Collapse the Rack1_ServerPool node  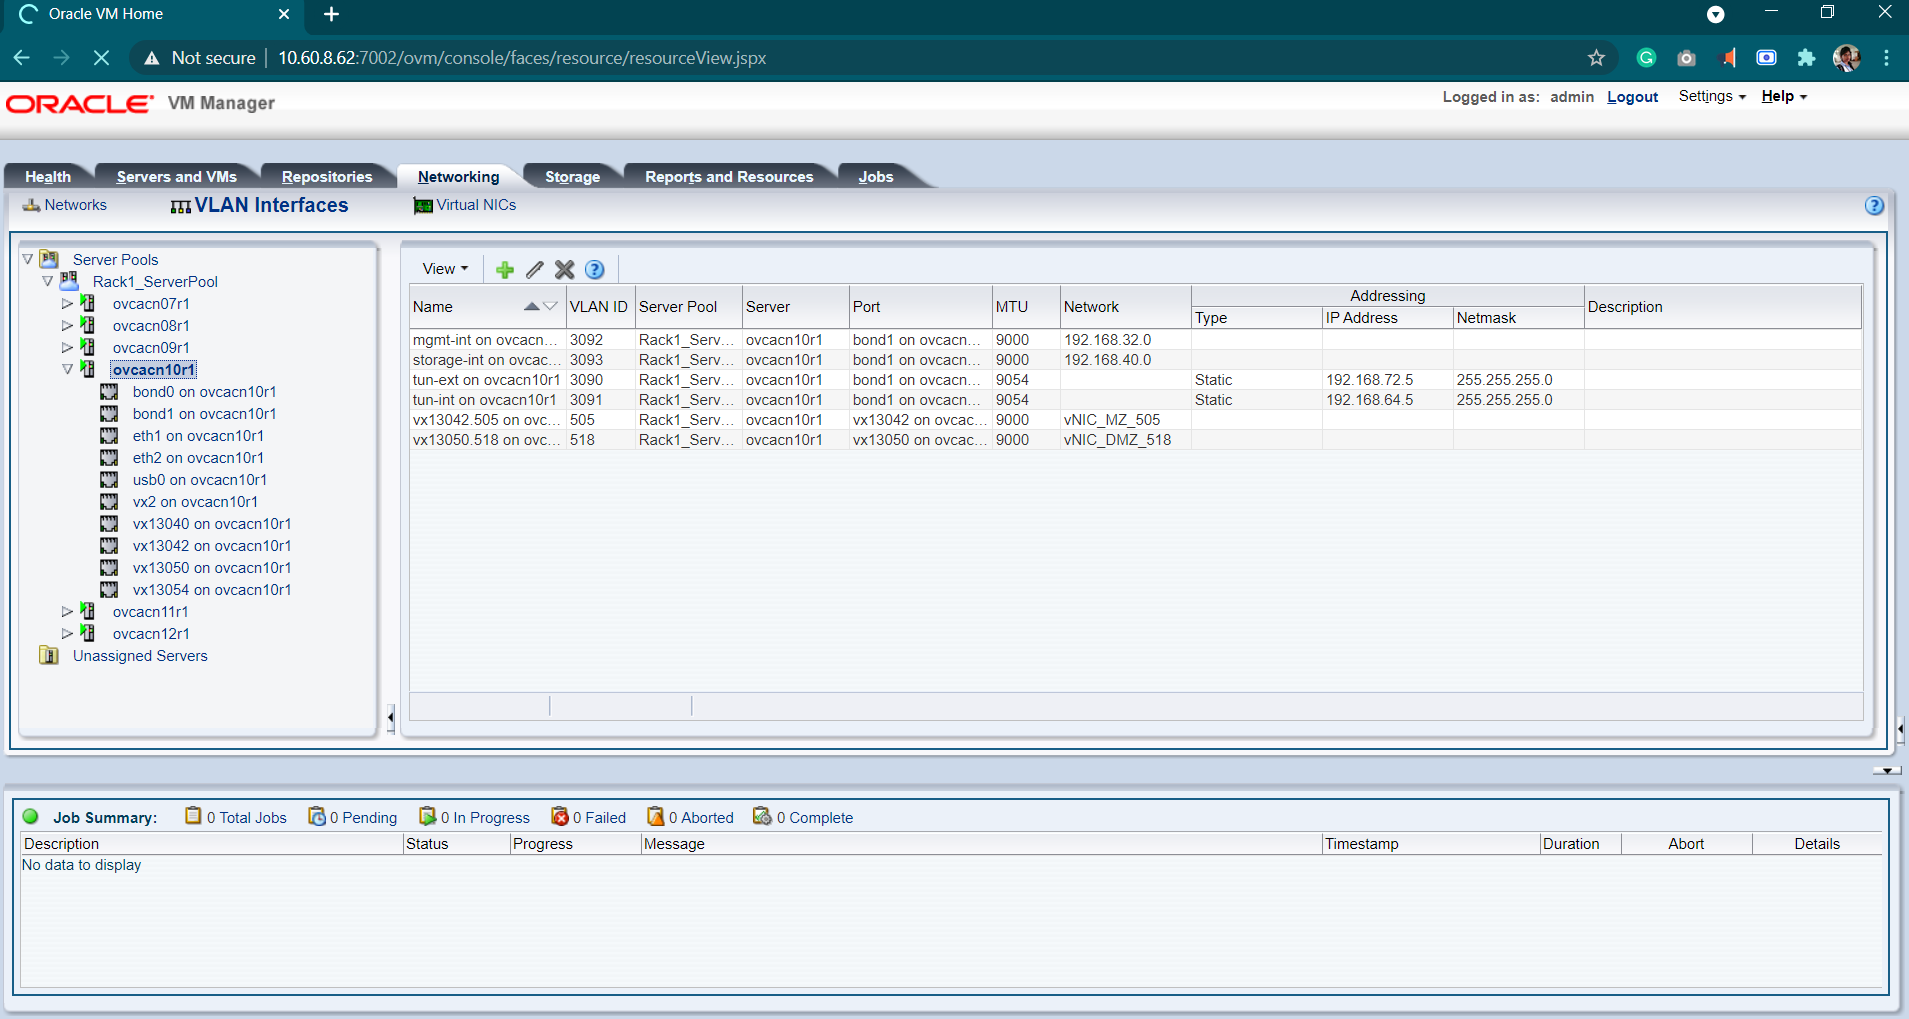48,281
